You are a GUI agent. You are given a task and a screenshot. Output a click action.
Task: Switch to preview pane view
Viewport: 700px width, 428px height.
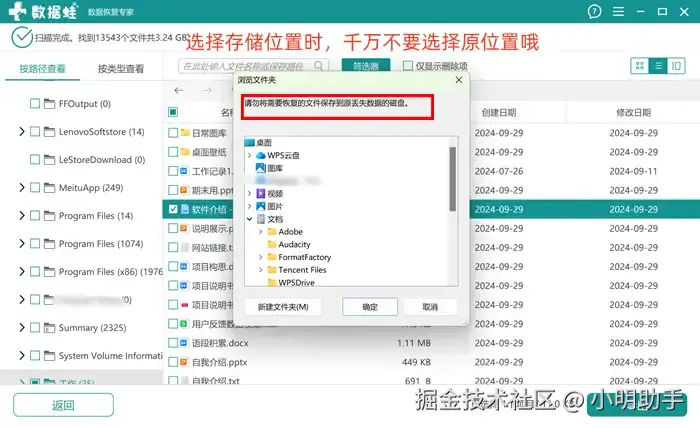(676, 66)
